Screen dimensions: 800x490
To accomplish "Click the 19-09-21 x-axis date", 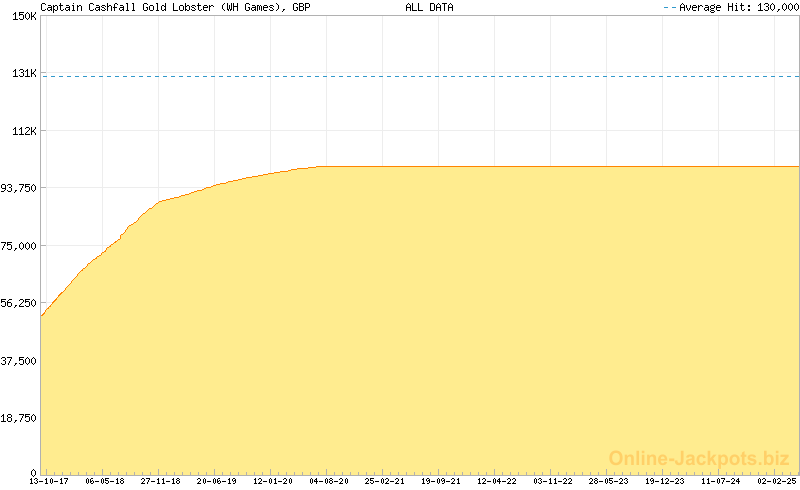I will [x=440, y=481].
